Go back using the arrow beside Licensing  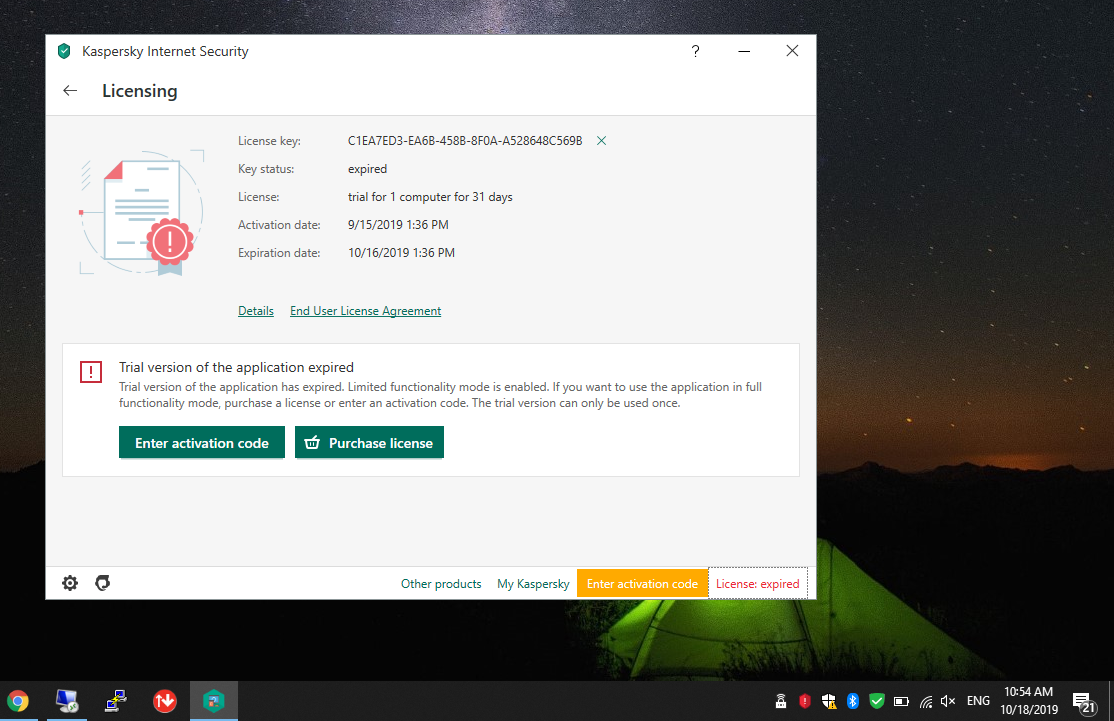pos(70,90)
